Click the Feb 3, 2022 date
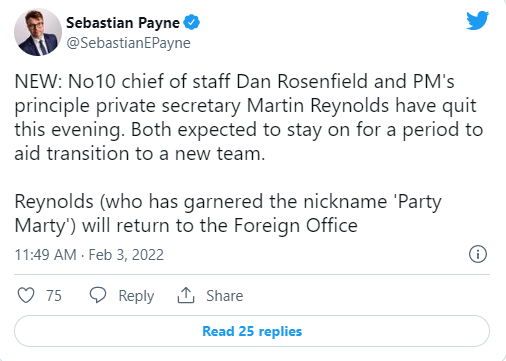506x361 pixels. pyautogui.click(x=126, y=255)
